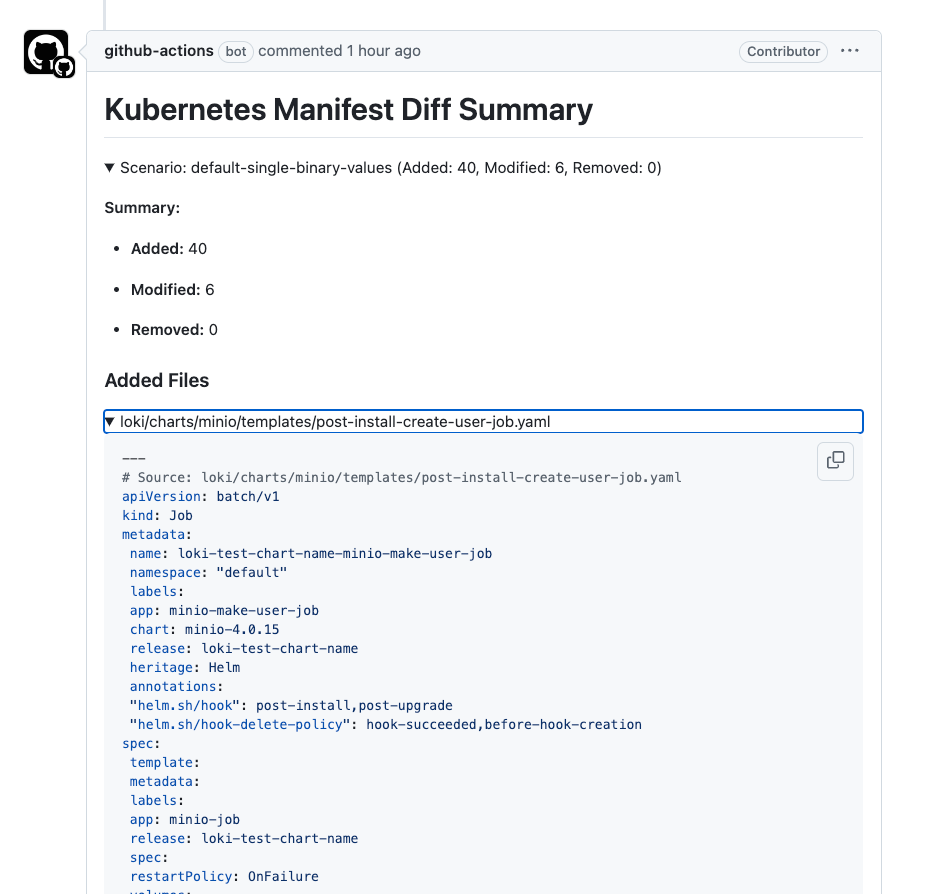946x894 pixels.
Task: Click the '# Source:' comment line
Action: click(x=401, y=477)
